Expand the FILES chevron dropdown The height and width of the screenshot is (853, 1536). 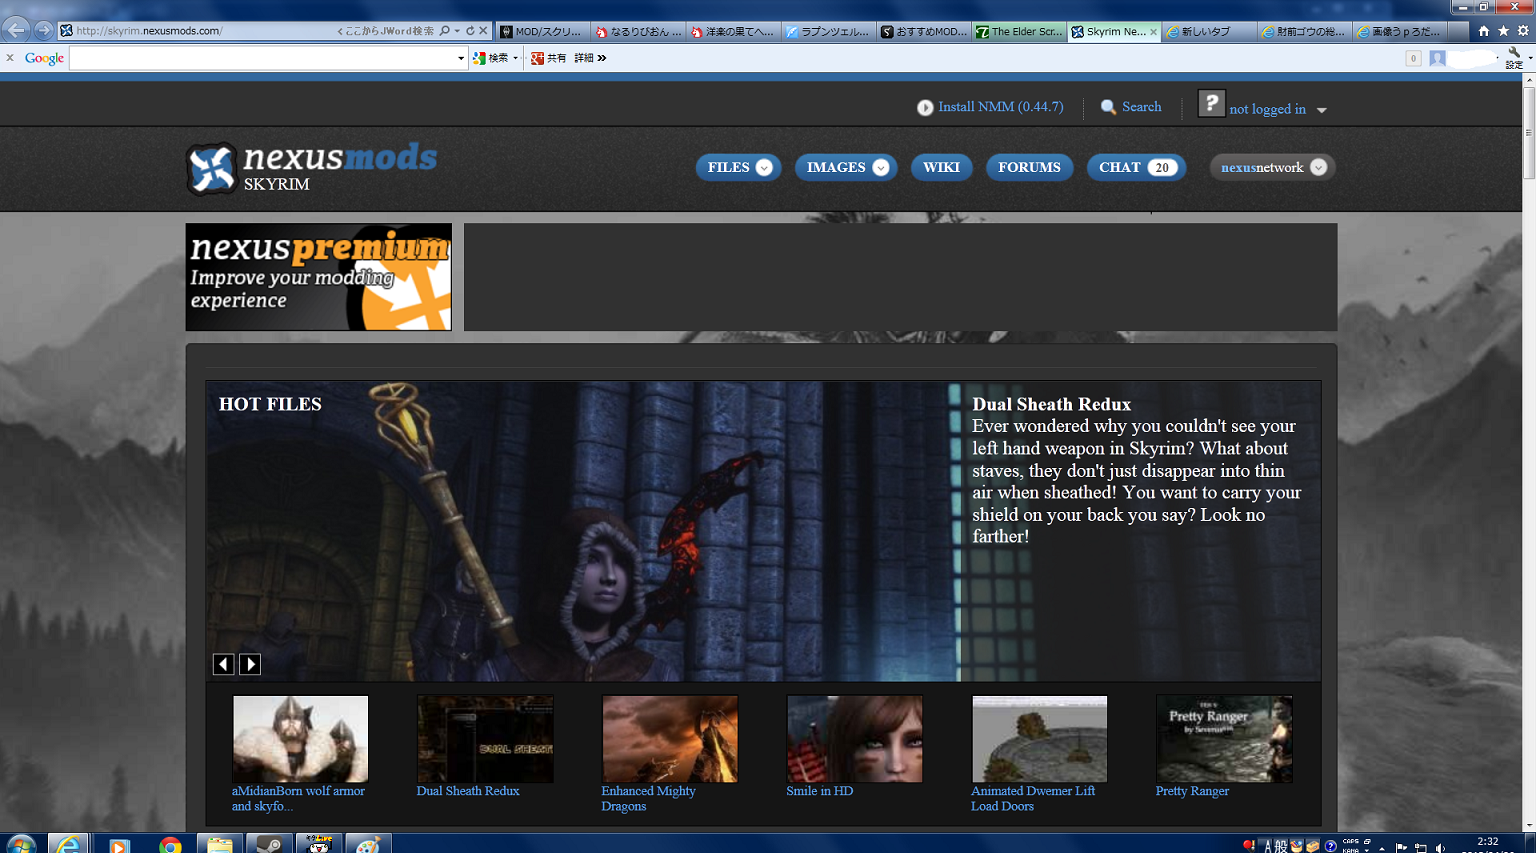point(764,167)
